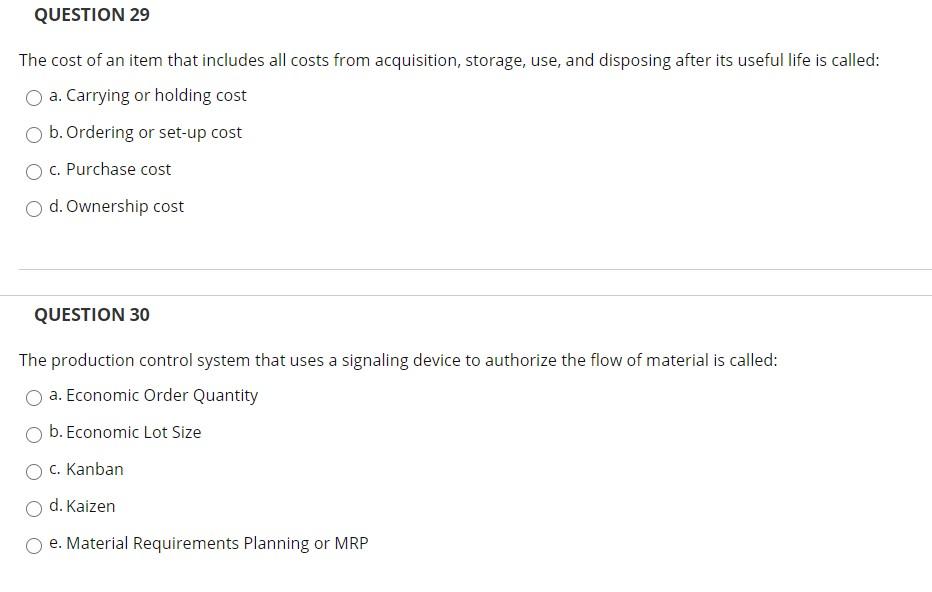Image resolution: width=932 pixels, height=592 pixels.
Task: Select the Kaizen radio button
Action: tap(34, 509)
